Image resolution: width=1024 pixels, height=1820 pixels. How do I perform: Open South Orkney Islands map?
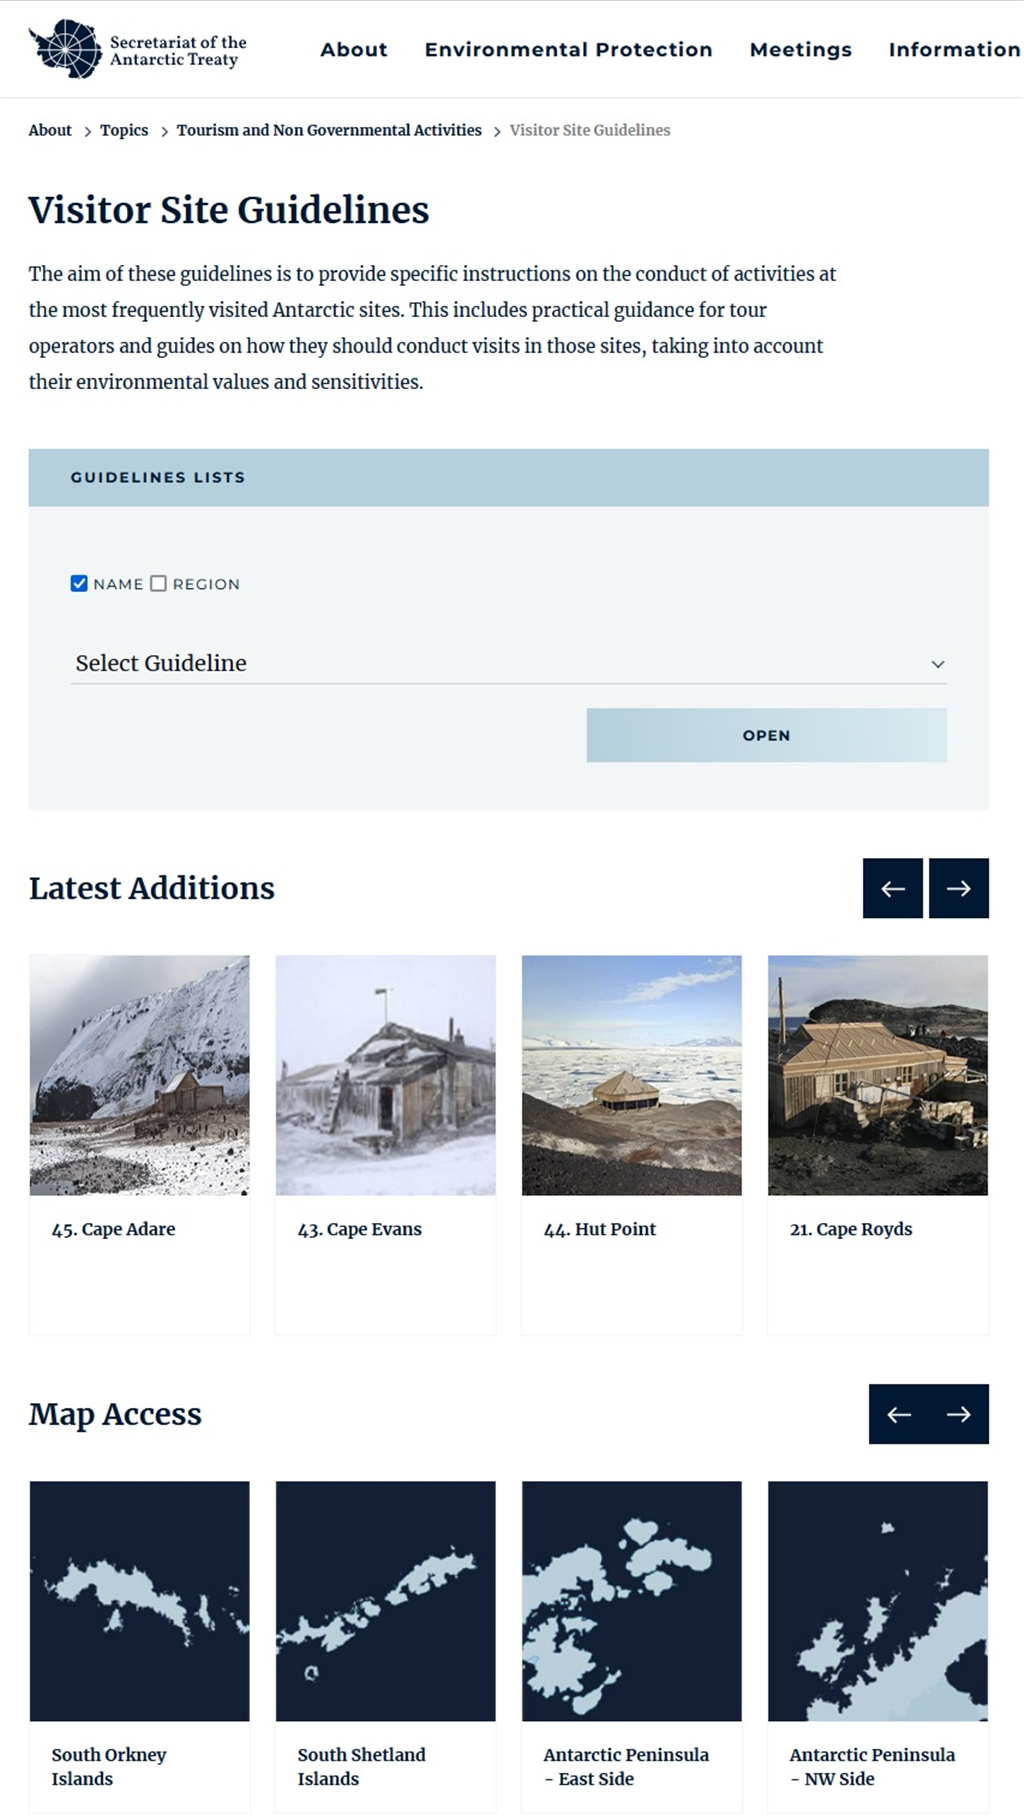pyautogui.click(x=139, y=1600)
